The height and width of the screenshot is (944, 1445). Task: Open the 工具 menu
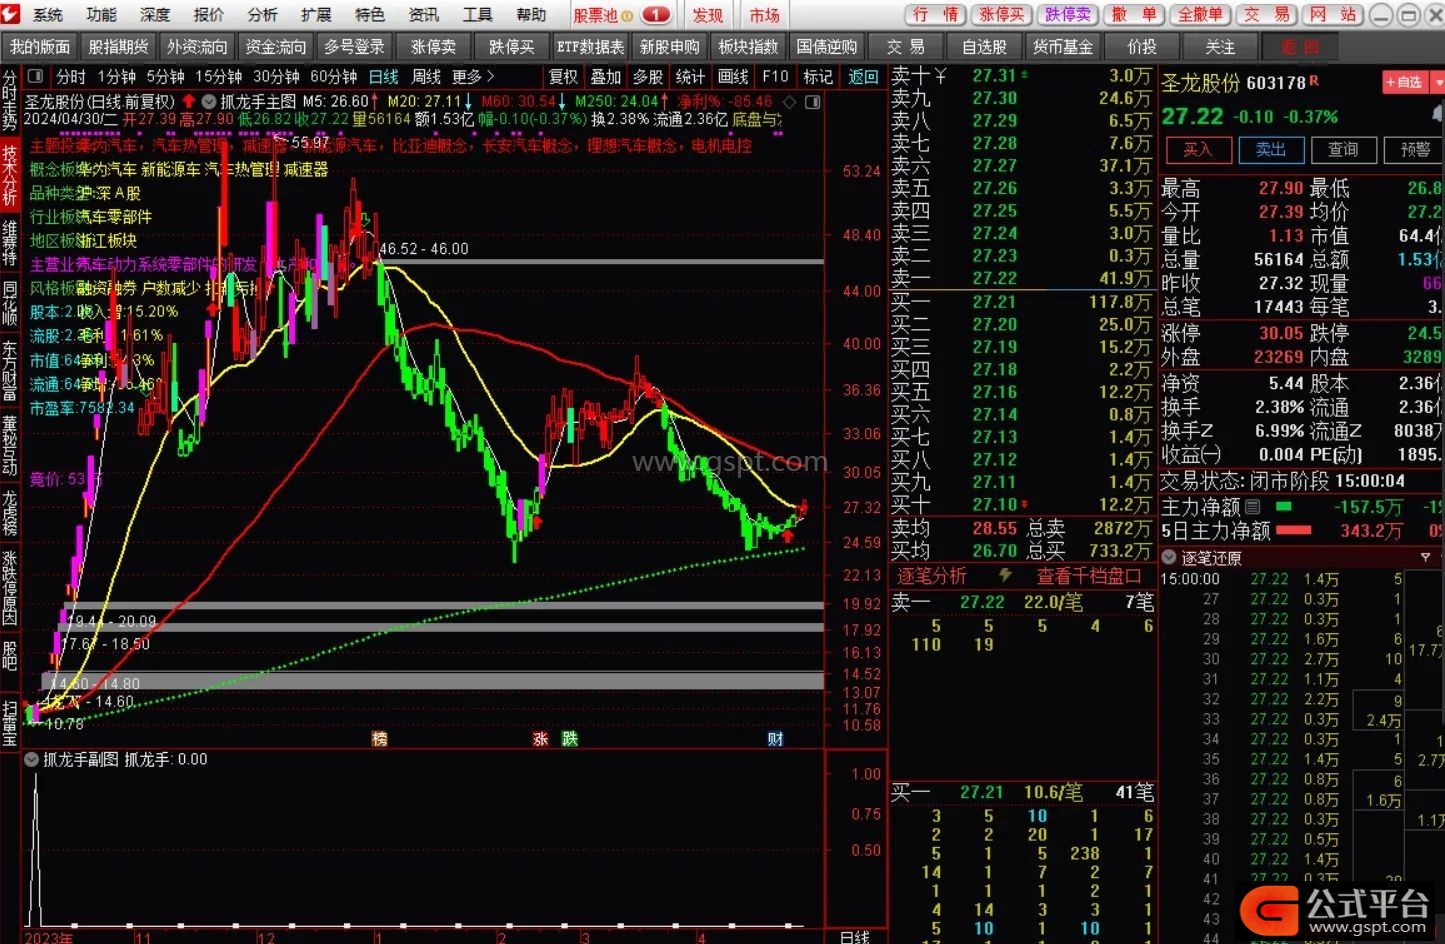coord(477,15)
